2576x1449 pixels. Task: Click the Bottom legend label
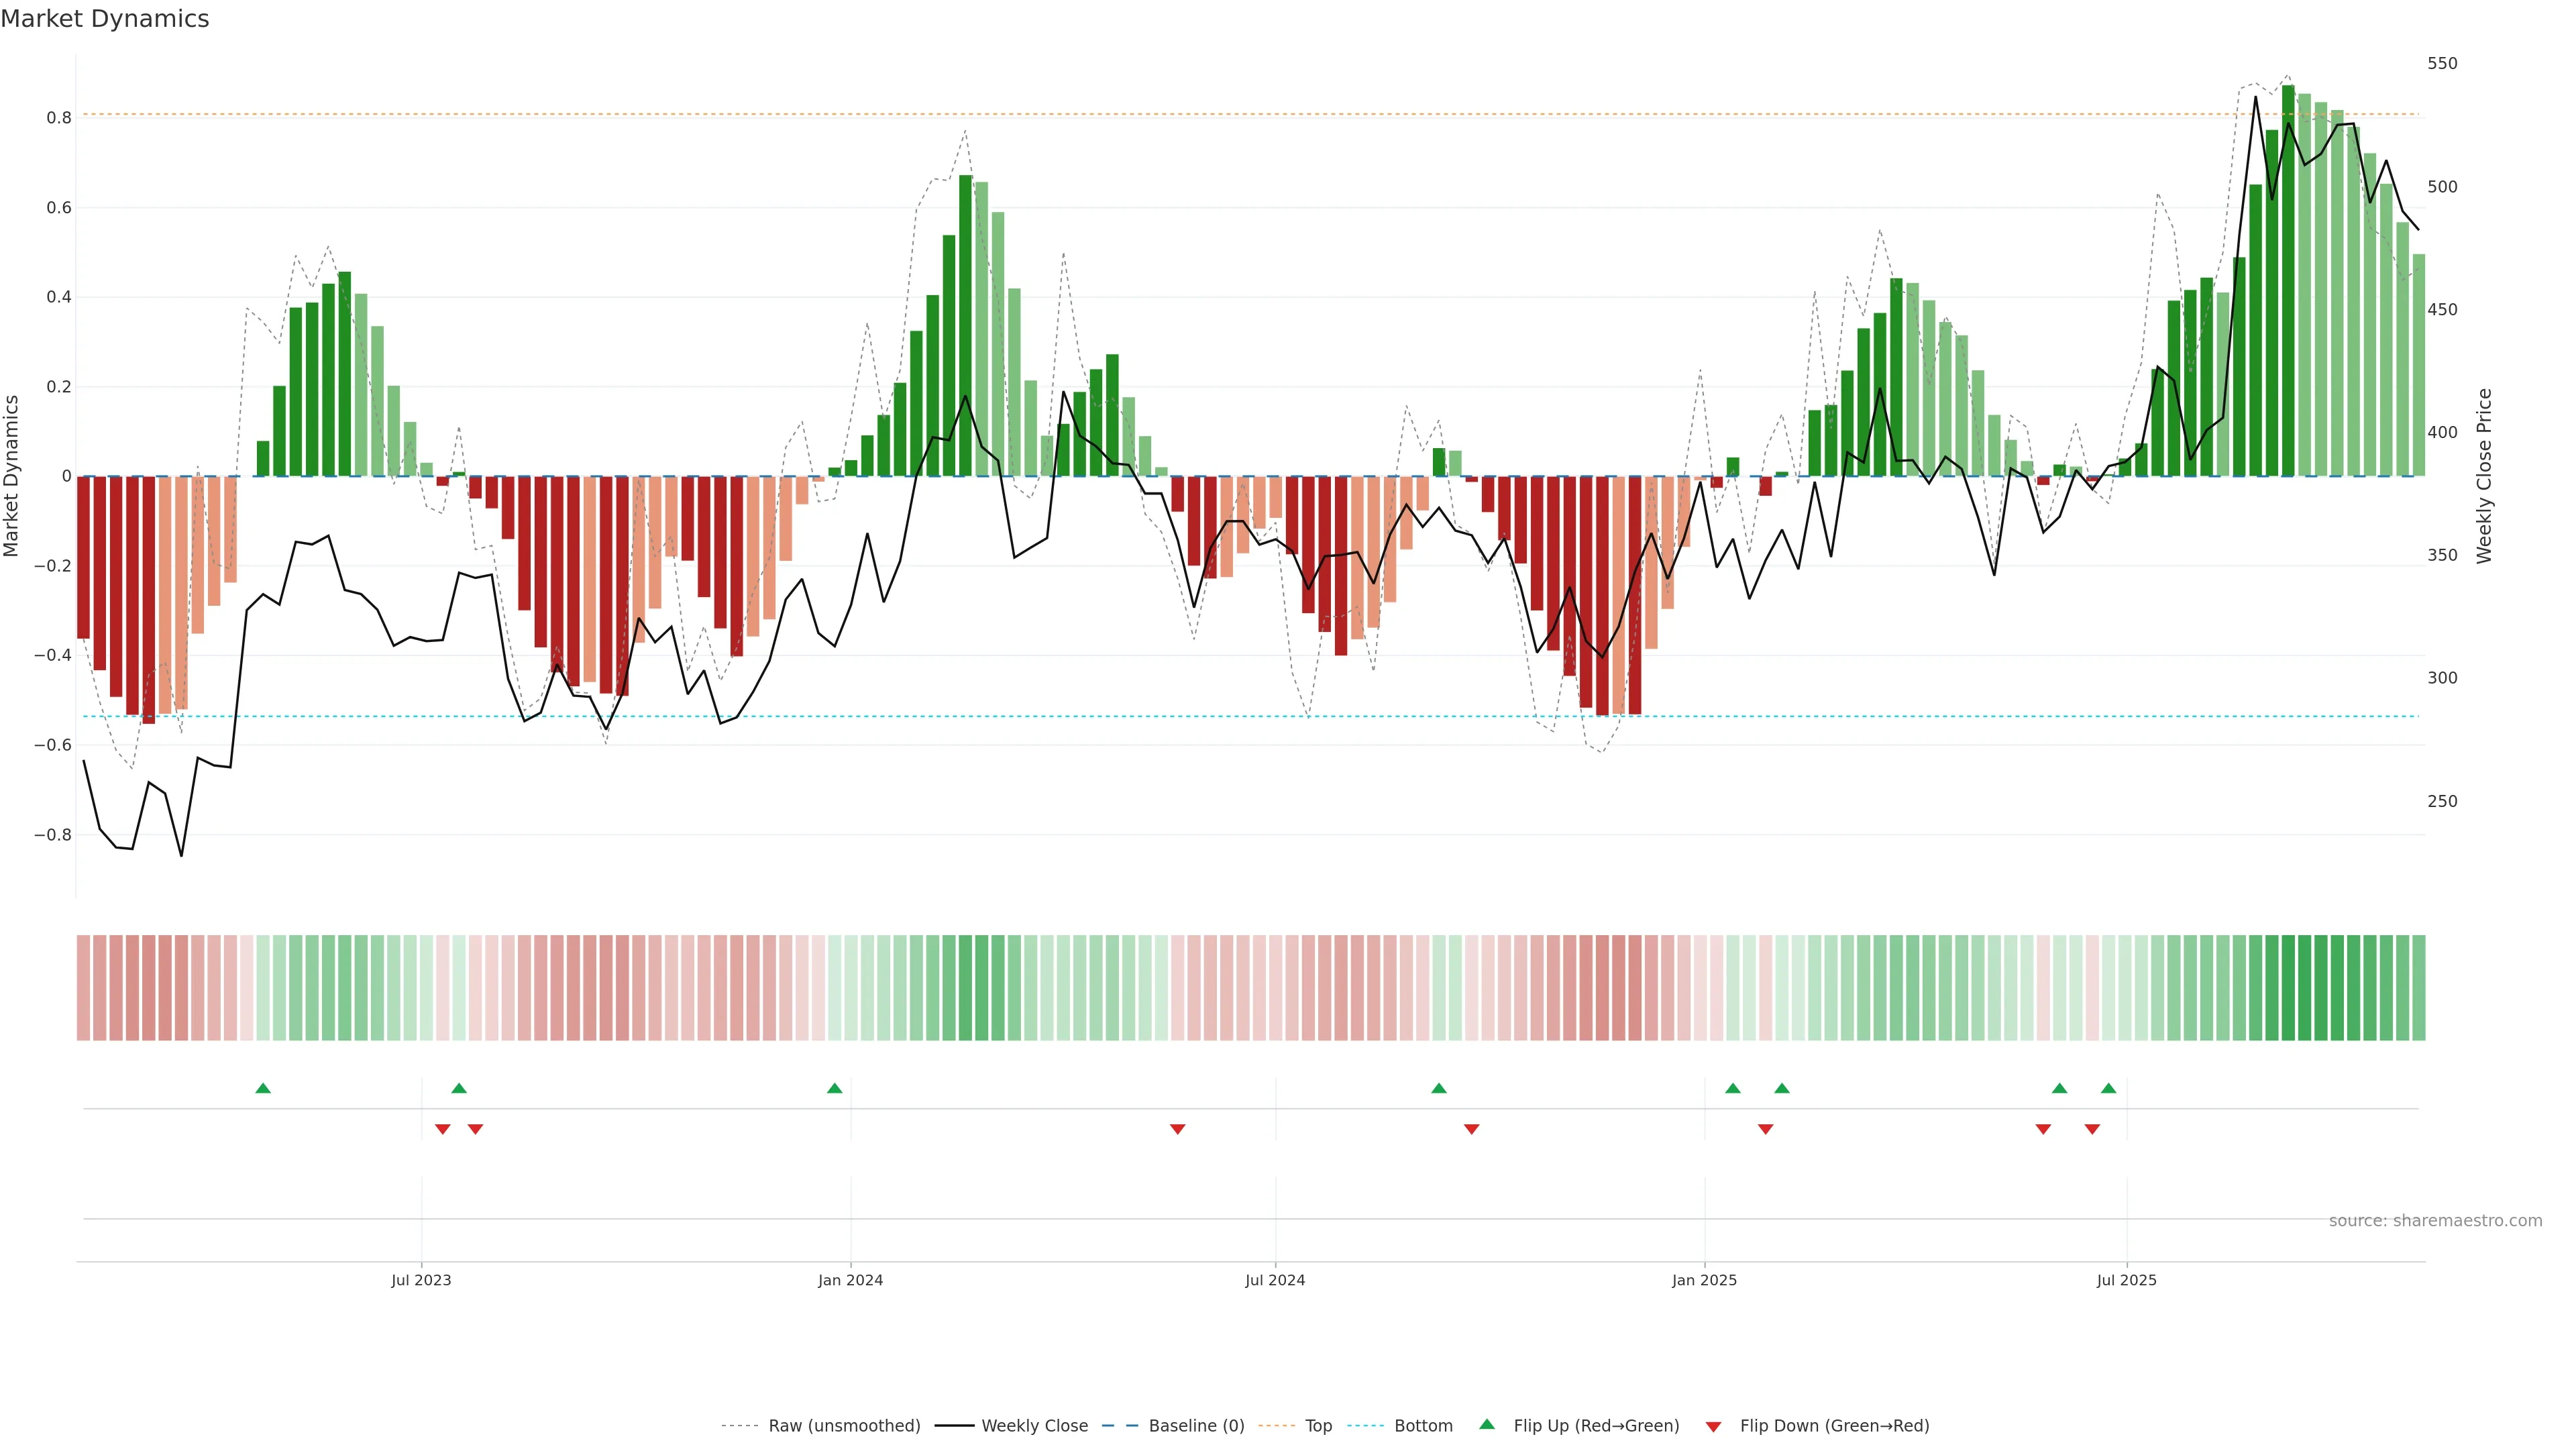click(1423, 1426)
